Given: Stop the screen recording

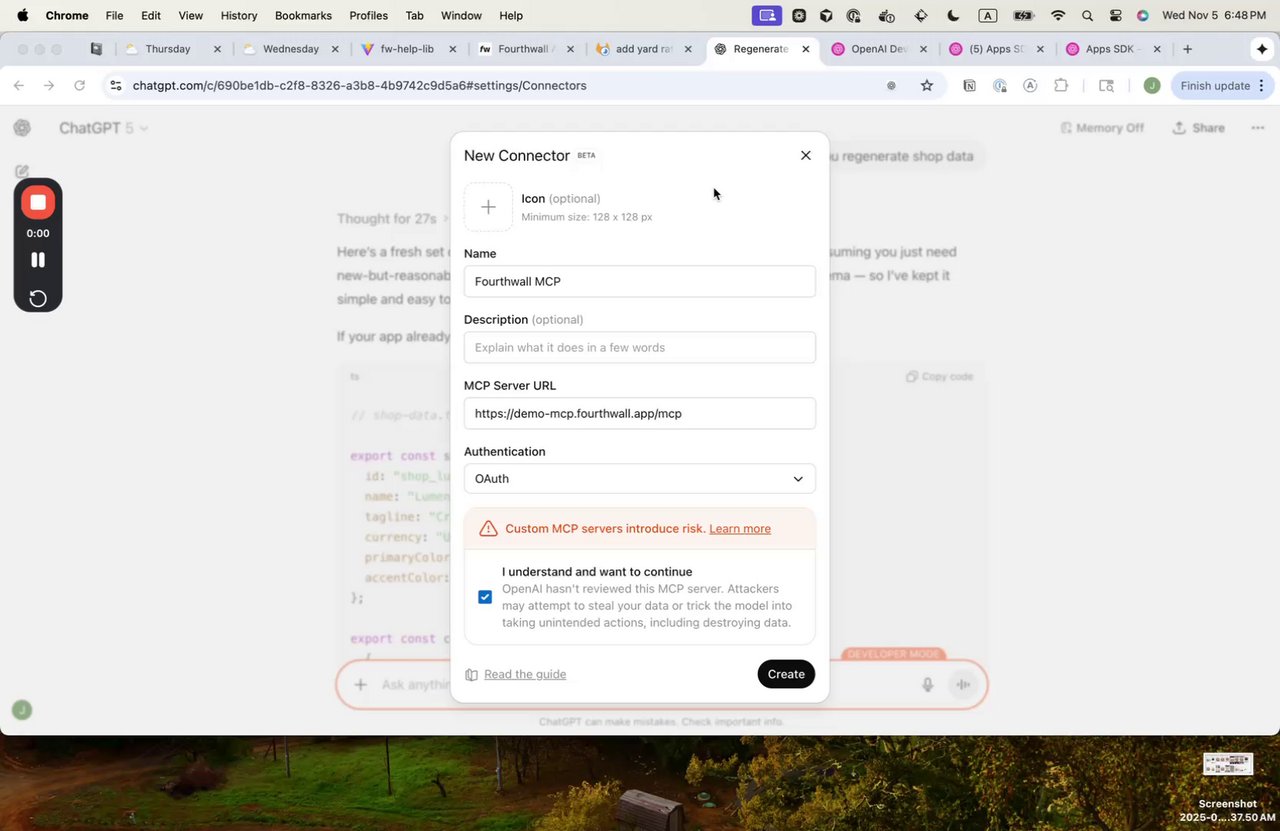Looking at the screenshot, I should pos(38,202).
